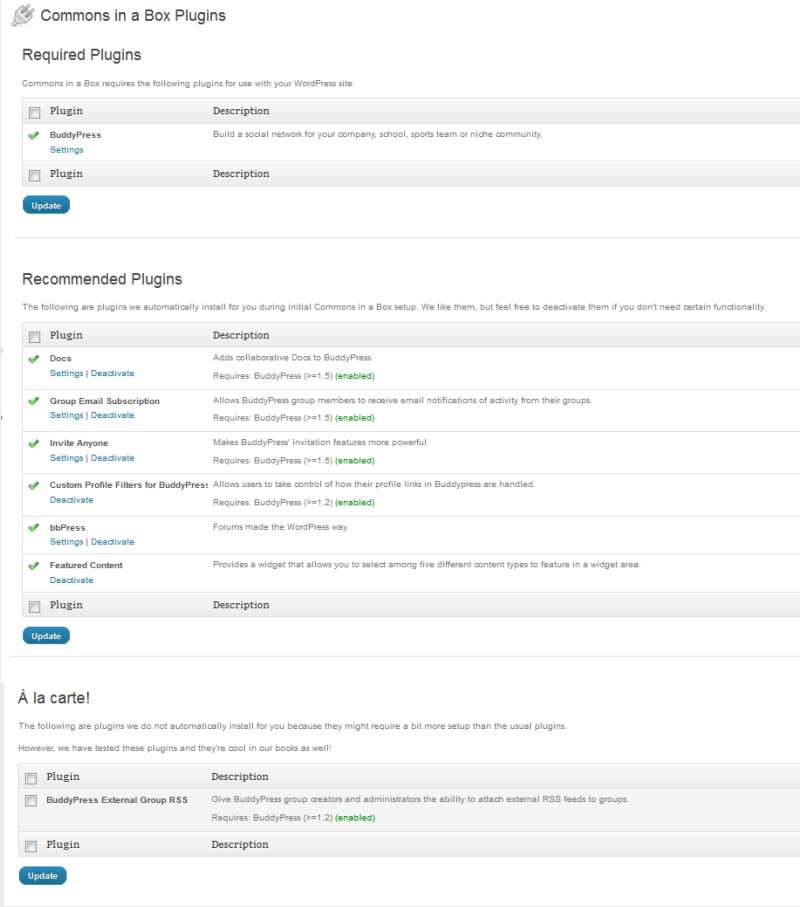Screen dimensions: 800x907
Task: Click 'Requires: BuddyPress (>=1.5)' under Invite Anyone
Action: click(273, 461)
